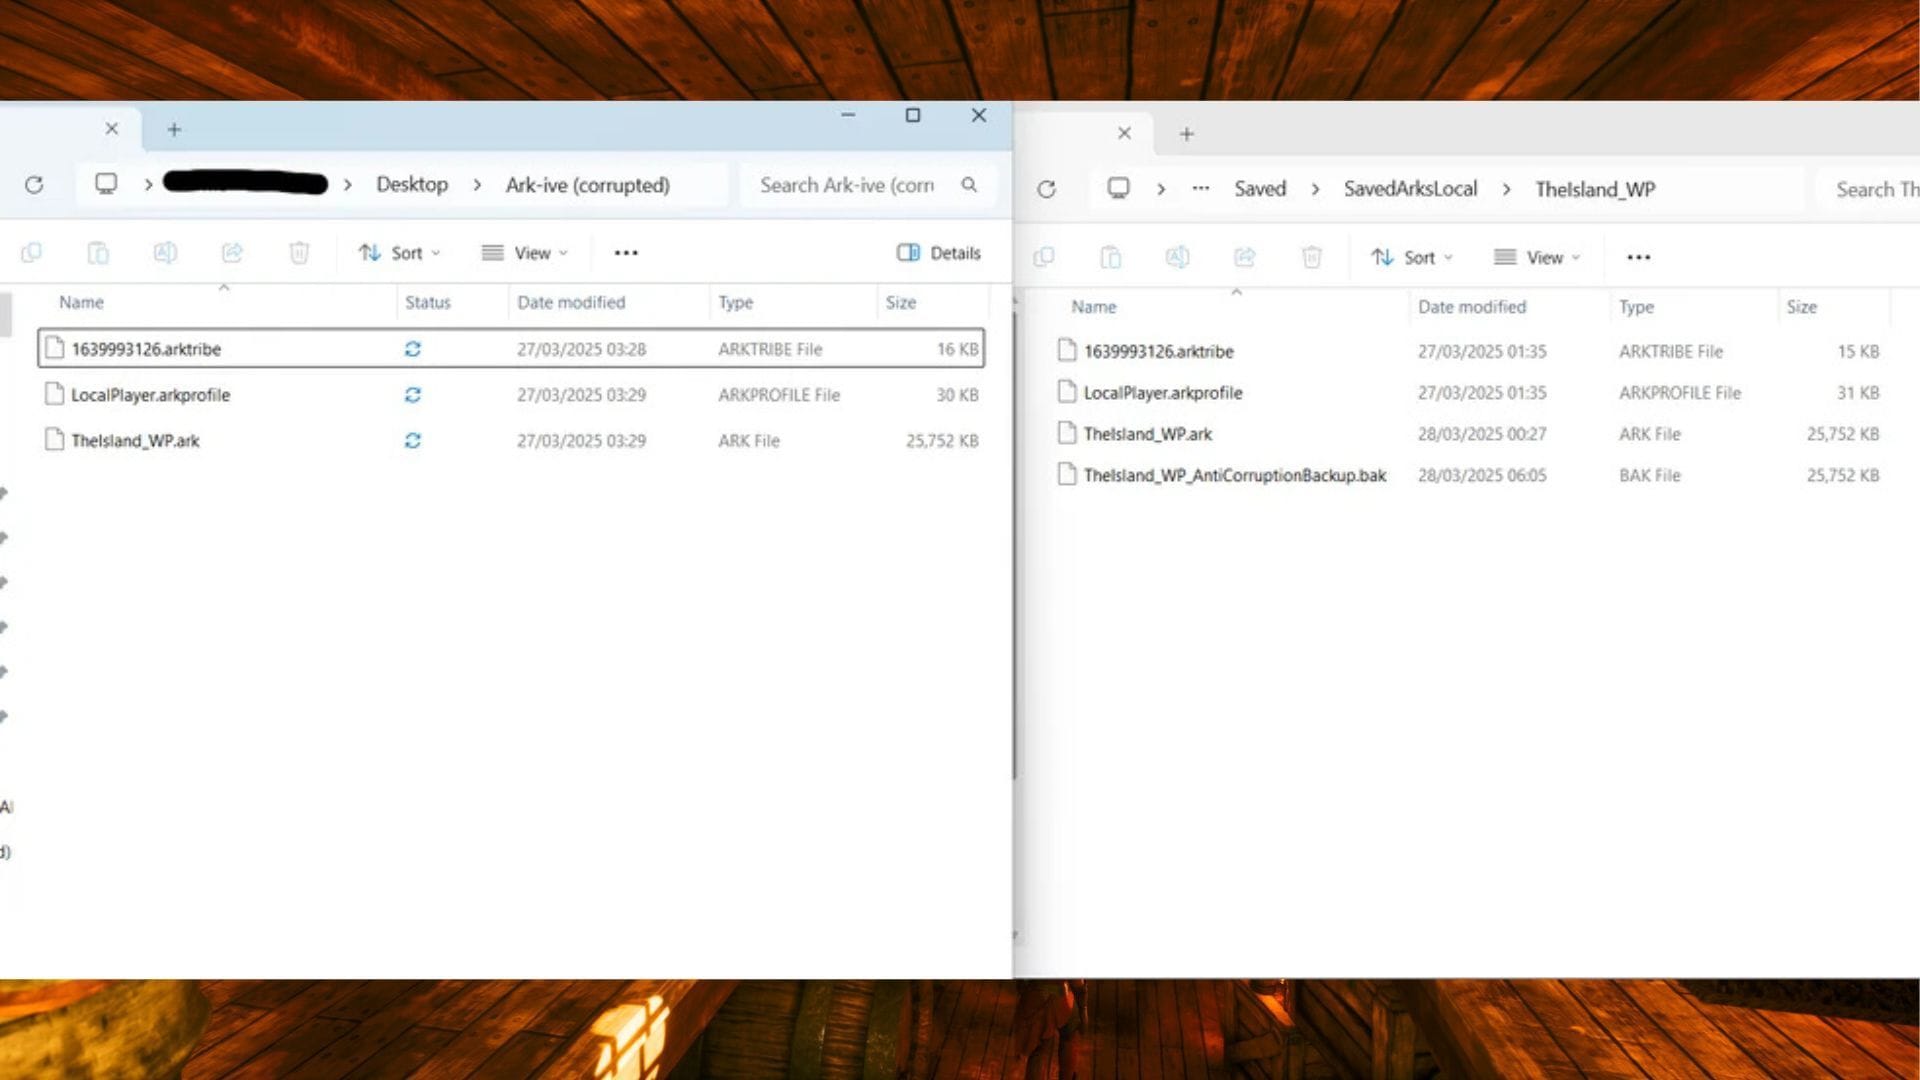Add a new tab in right Explorer window
1920x1080 pixels.
click(x=1187, y=134)
